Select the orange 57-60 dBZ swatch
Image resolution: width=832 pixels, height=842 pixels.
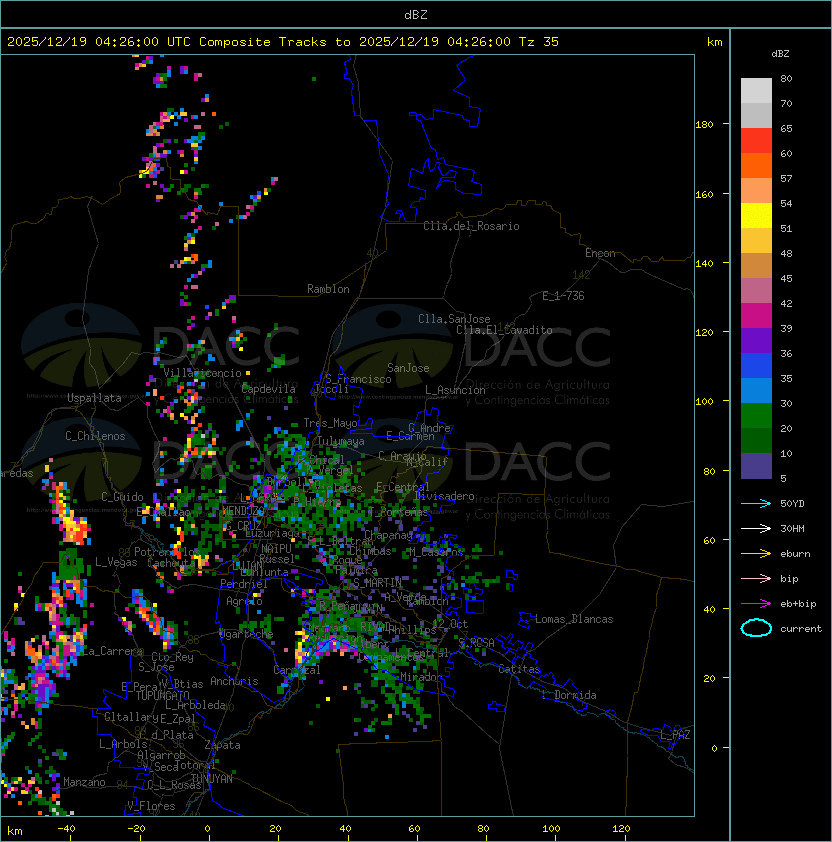coord(756,165)
